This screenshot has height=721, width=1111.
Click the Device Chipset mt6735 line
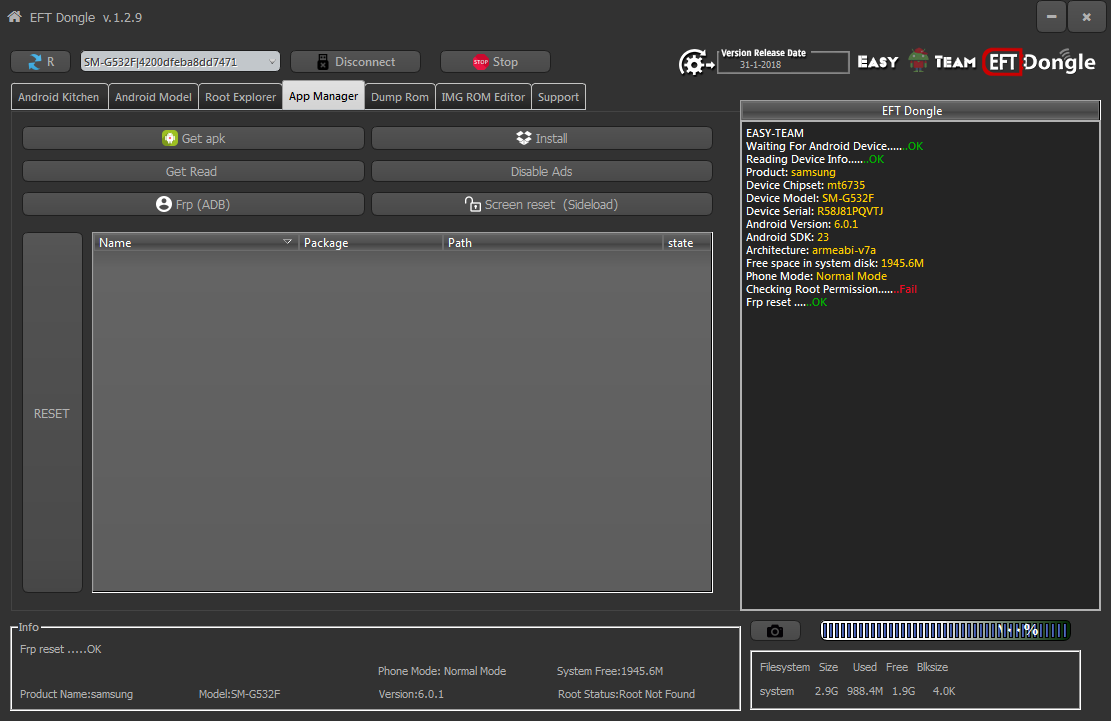click(x=805, y=185)
